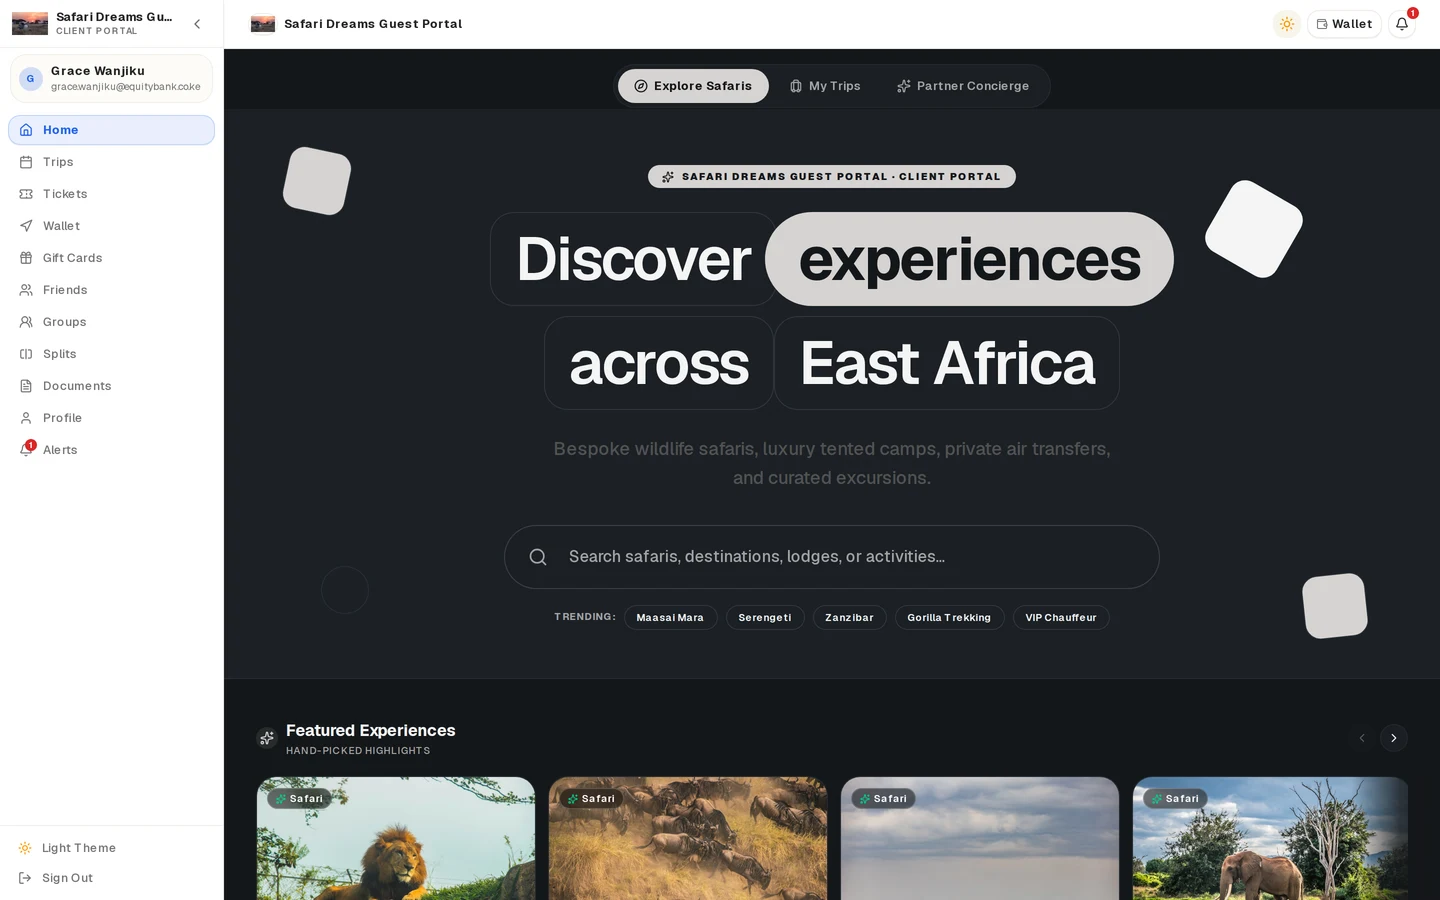Click the Safari Dreams logo in sidebar
1440x900 pixels.
coord(30,24)
